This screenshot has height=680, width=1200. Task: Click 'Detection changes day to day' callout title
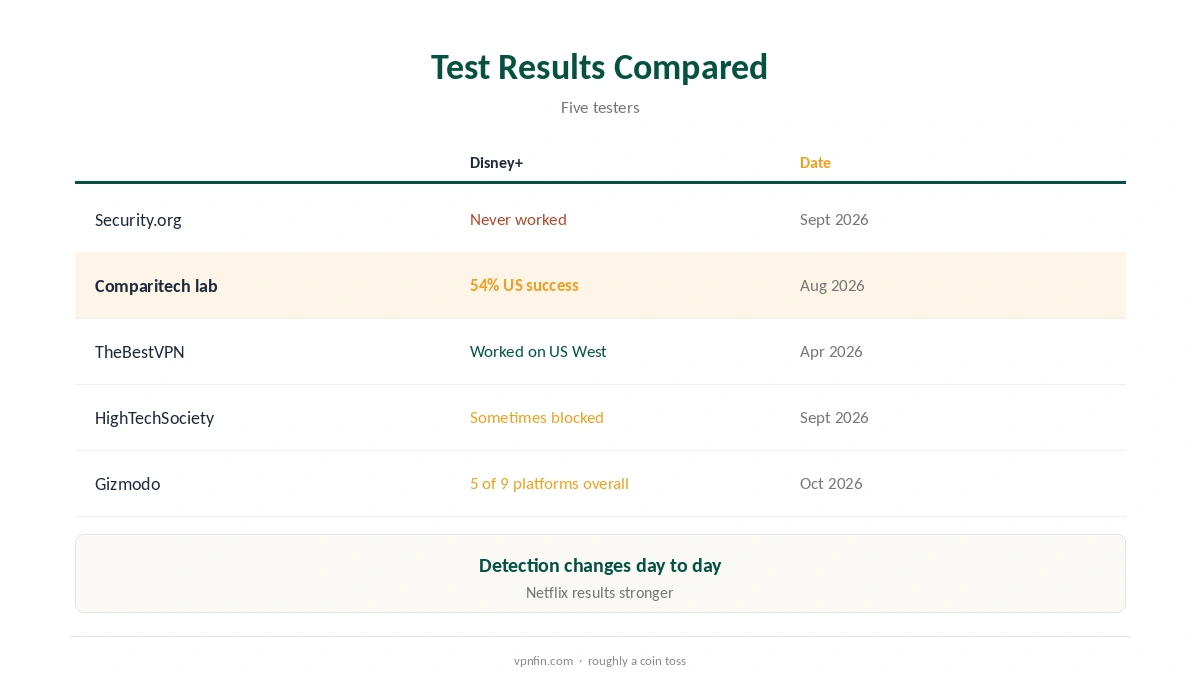(x=600, y=566)
